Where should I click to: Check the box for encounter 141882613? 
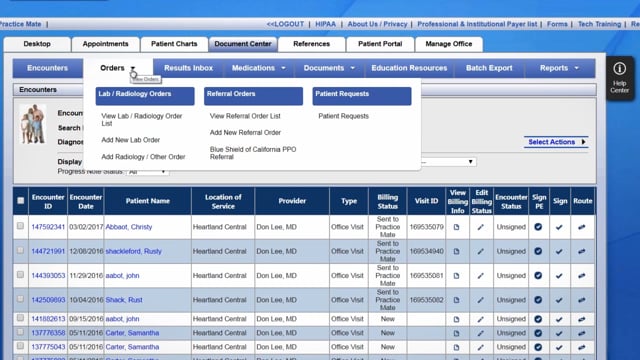tap(20, 318)
